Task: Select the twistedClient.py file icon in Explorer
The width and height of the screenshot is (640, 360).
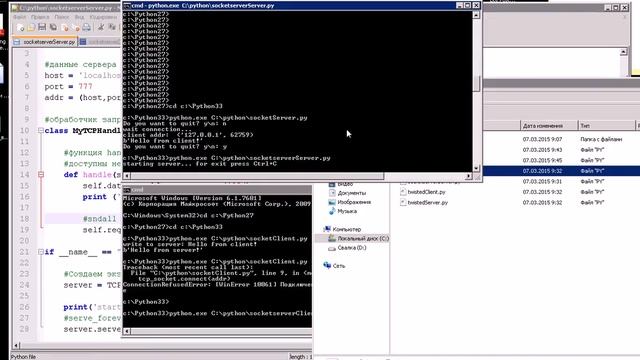Action: point(403,192)
